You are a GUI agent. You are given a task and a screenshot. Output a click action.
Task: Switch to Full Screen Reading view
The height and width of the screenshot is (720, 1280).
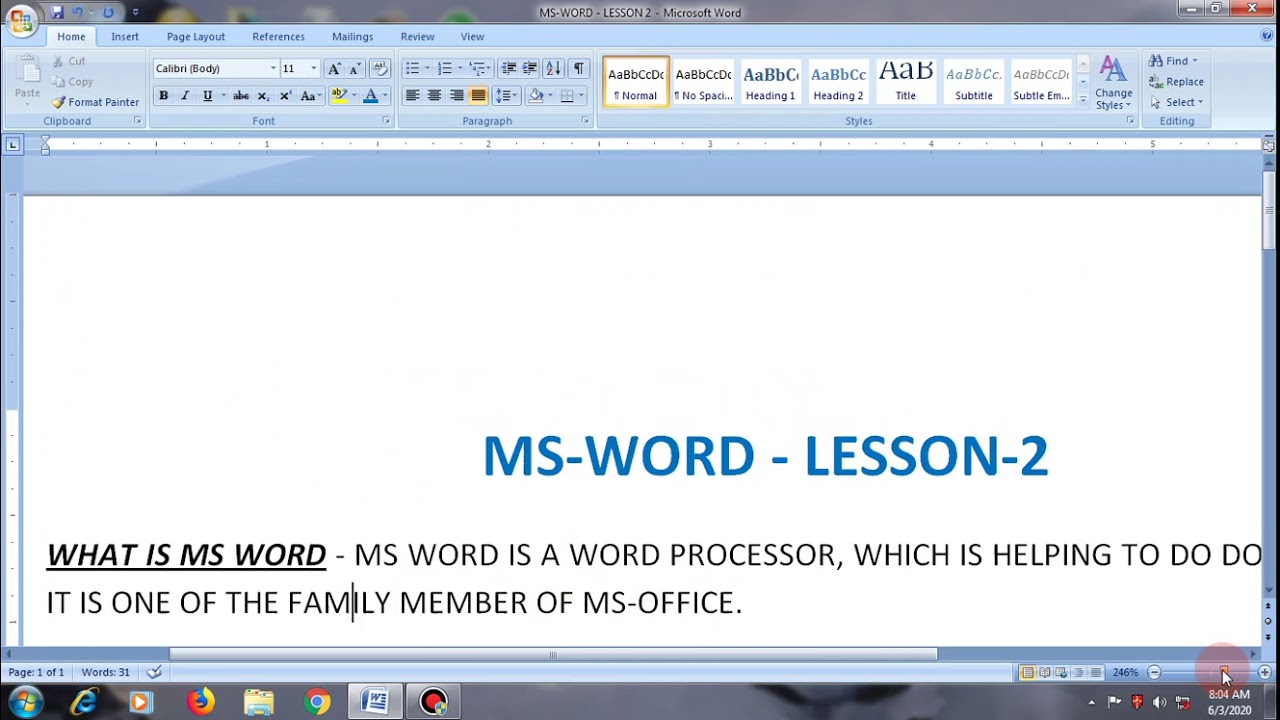(1044, 672)
